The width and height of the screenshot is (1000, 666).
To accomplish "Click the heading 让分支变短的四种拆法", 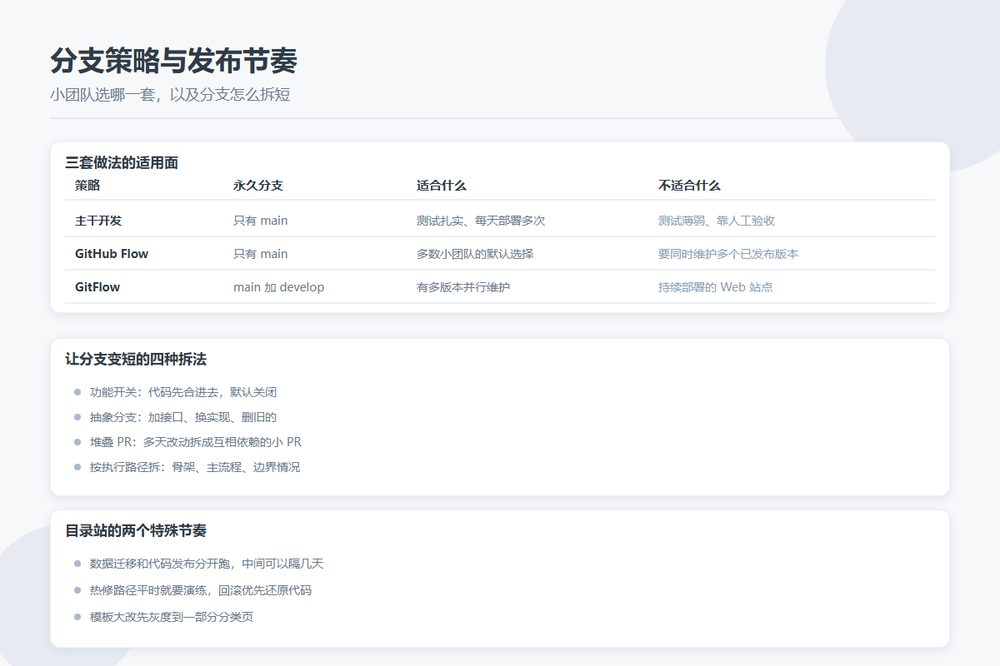I will pyautogui.click(x=136, y=359).
